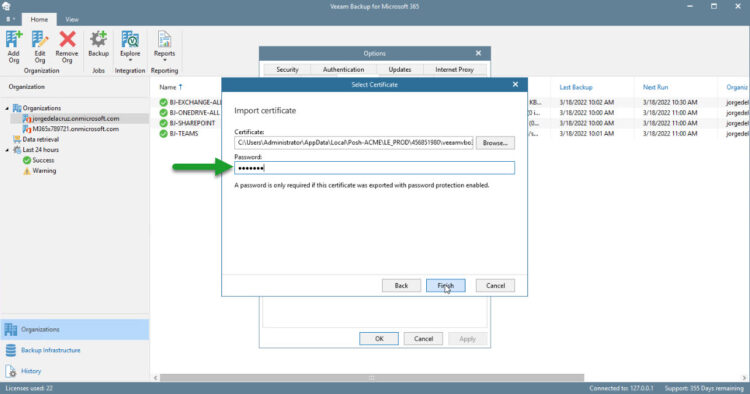Click the Last Backup time for BJ-EXCHANGE-ALL
The image size is (750, 394).
[x=586, y=102]
